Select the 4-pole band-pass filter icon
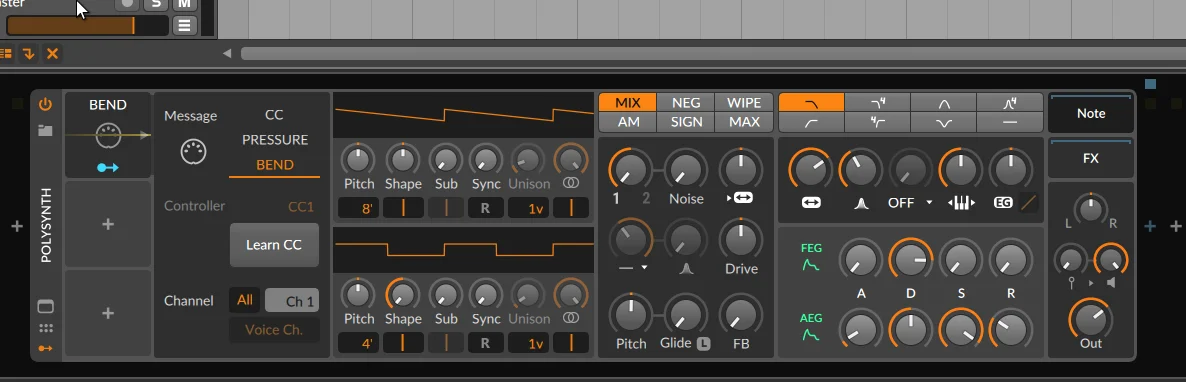Image resolution: width=1186 pixels, height=382 pixels. pyautogui.click(x=1009, y=103)
